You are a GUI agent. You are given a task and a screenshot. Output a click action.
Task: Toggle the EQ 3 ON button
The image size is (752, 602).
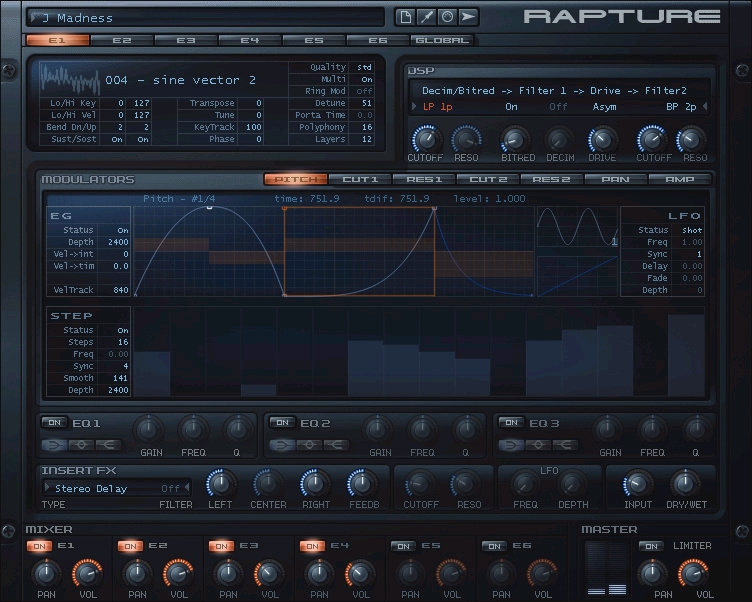coord(511,422)
